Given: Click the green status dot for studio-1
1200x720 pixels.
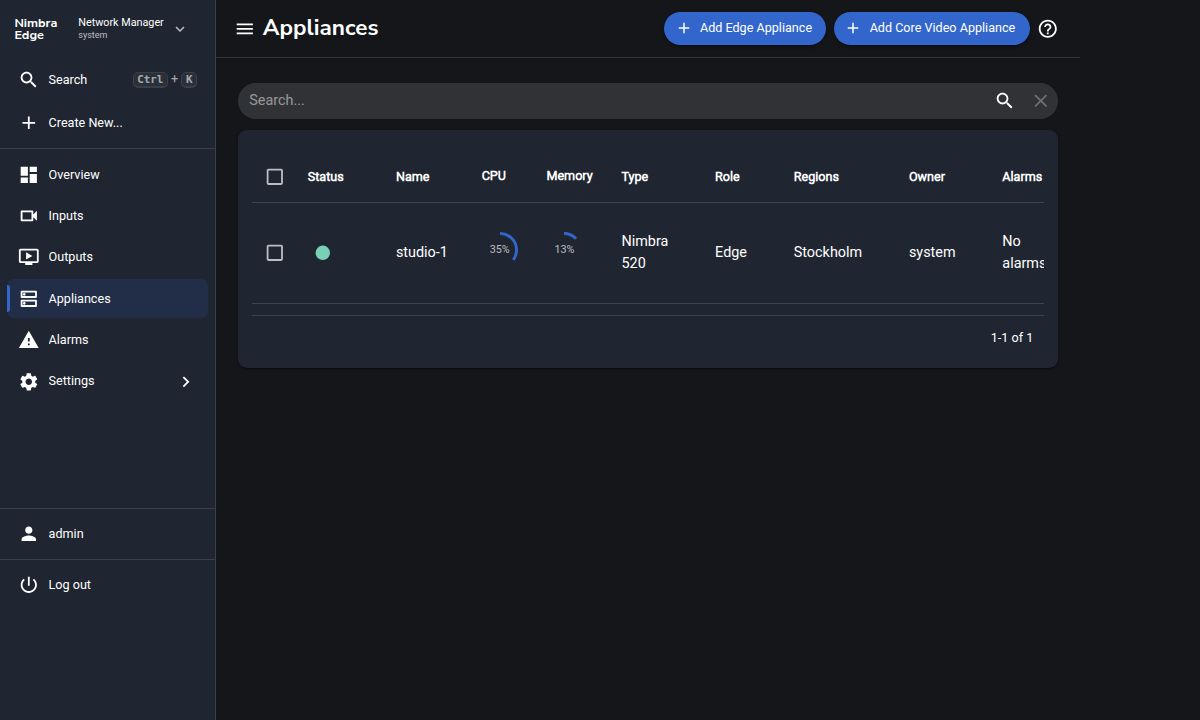Looking at the screenshot, I should pos(323,253).
